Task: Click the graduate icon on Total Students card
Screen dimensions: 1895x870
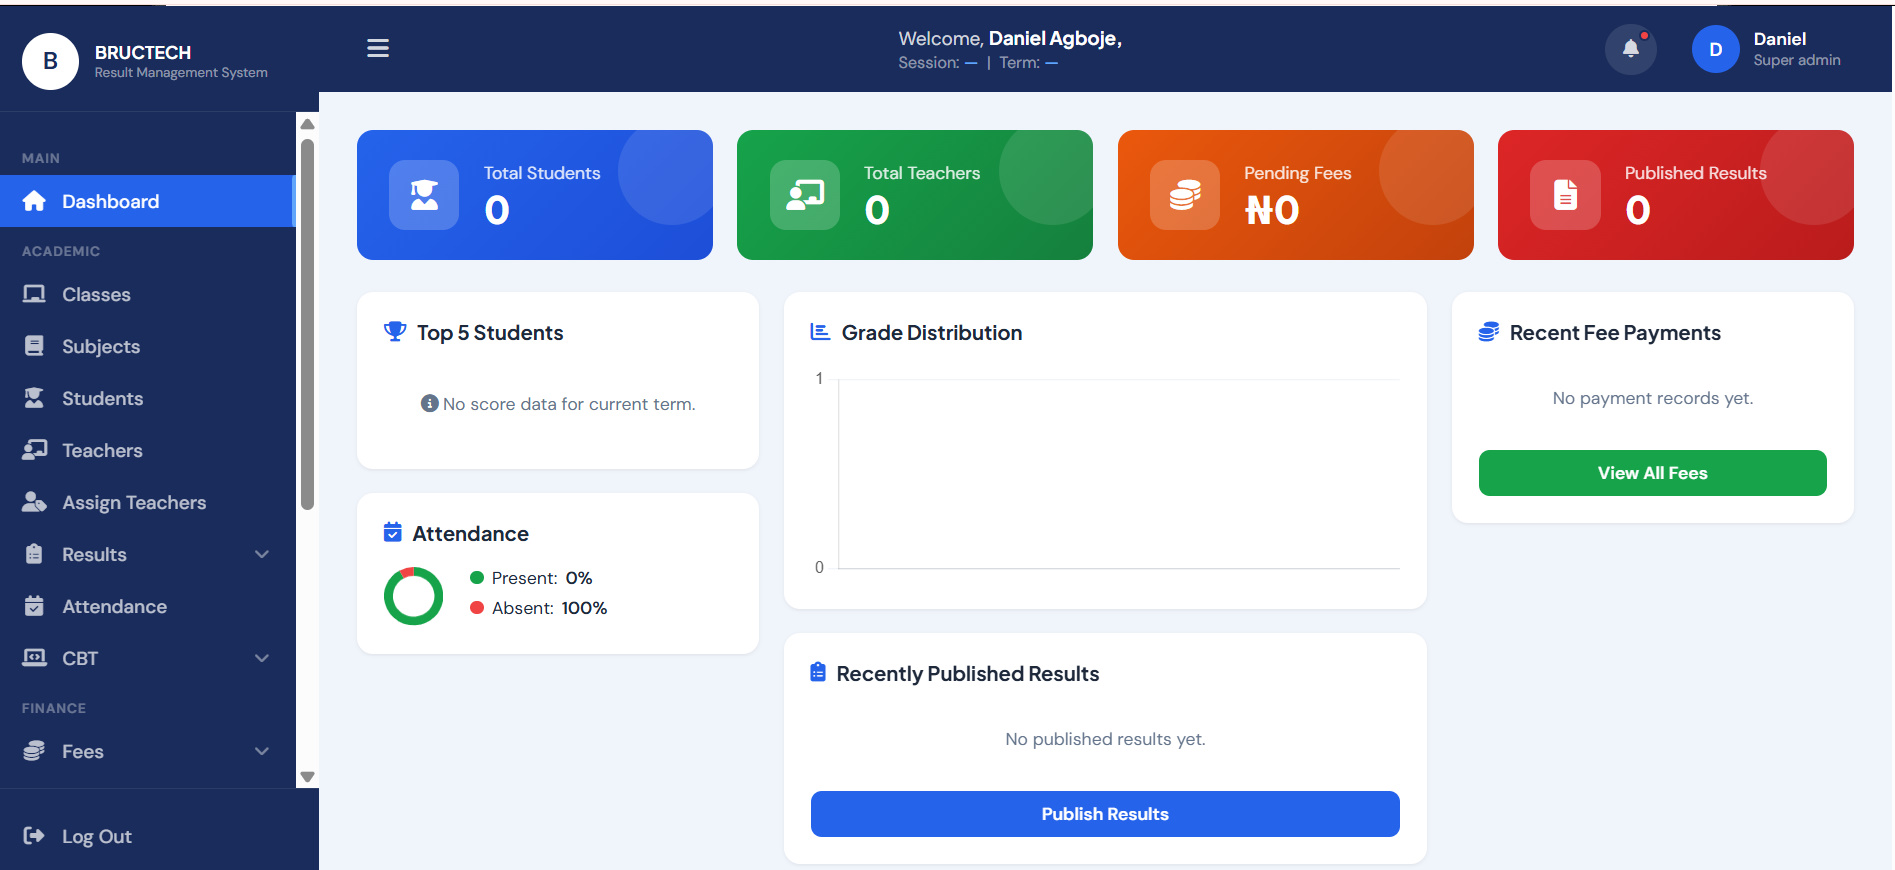Action: point(424,195)
